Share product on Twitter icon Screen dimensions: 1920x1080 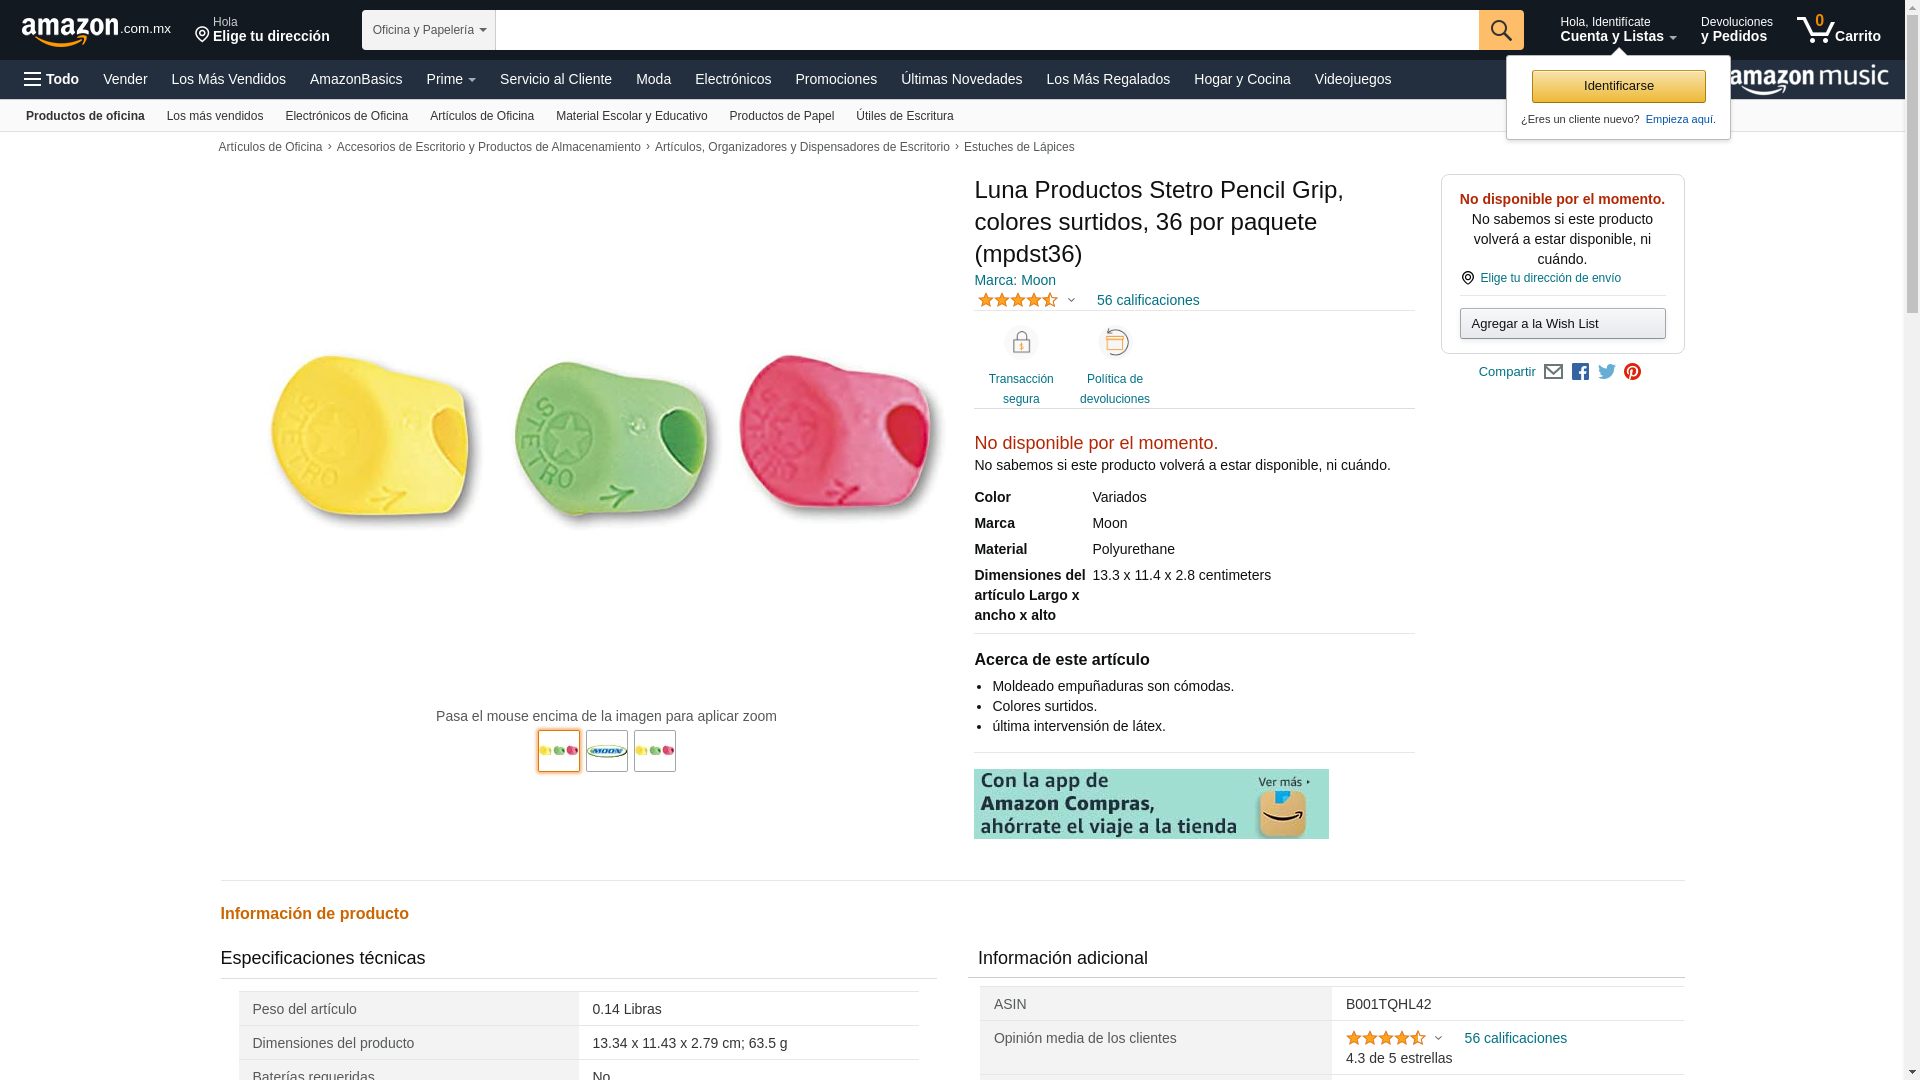(x=1607, y=372)
